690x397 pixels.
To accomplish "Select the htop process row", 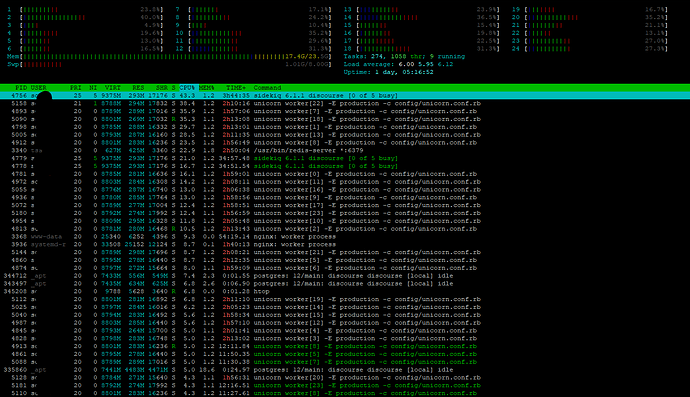I will tap(345, 291).
